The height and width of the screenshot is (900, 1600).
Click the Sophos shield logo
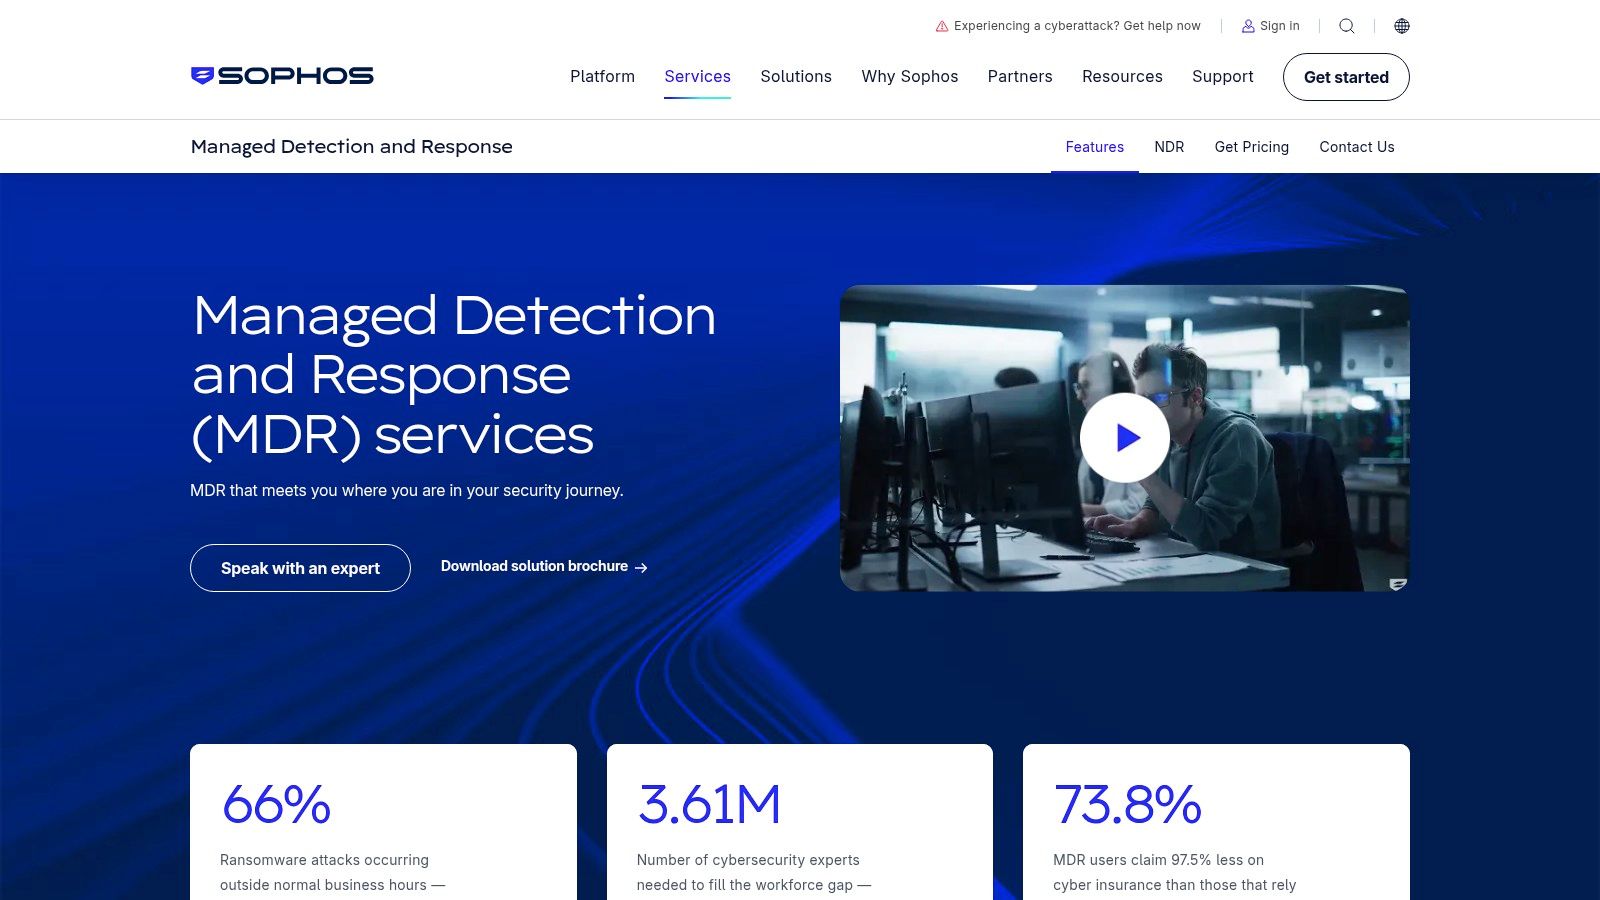201,75
